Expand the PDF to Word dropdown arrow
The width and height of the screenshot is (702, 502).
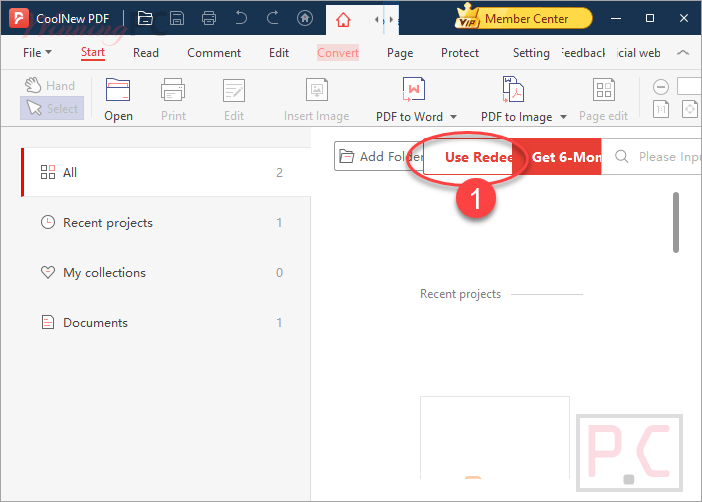coord(454,117)
